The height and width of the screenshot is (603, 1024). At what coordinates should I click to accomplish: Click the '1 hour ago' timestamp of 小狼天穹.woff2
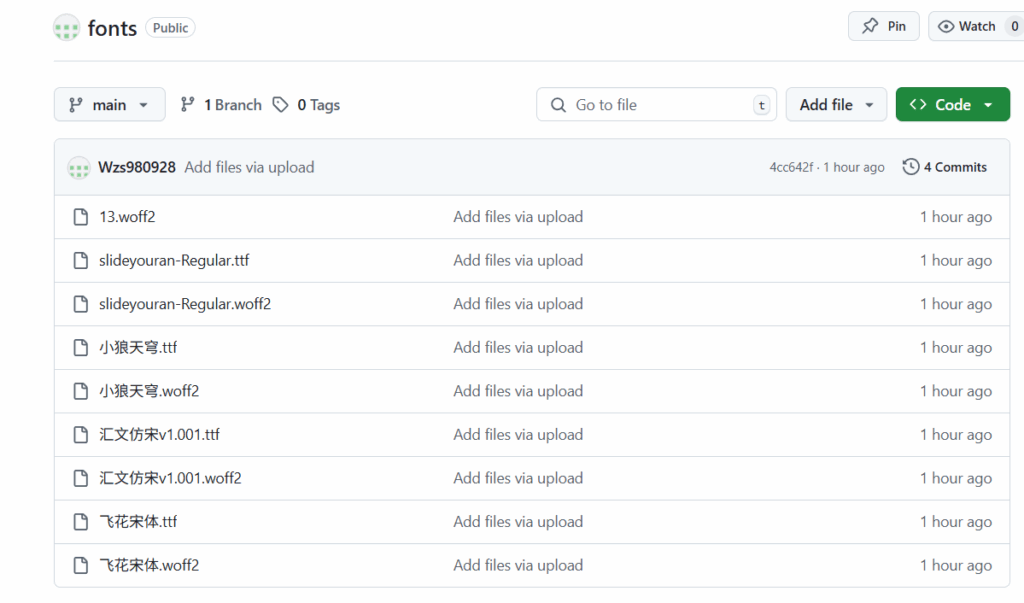[x=955, y=391]
